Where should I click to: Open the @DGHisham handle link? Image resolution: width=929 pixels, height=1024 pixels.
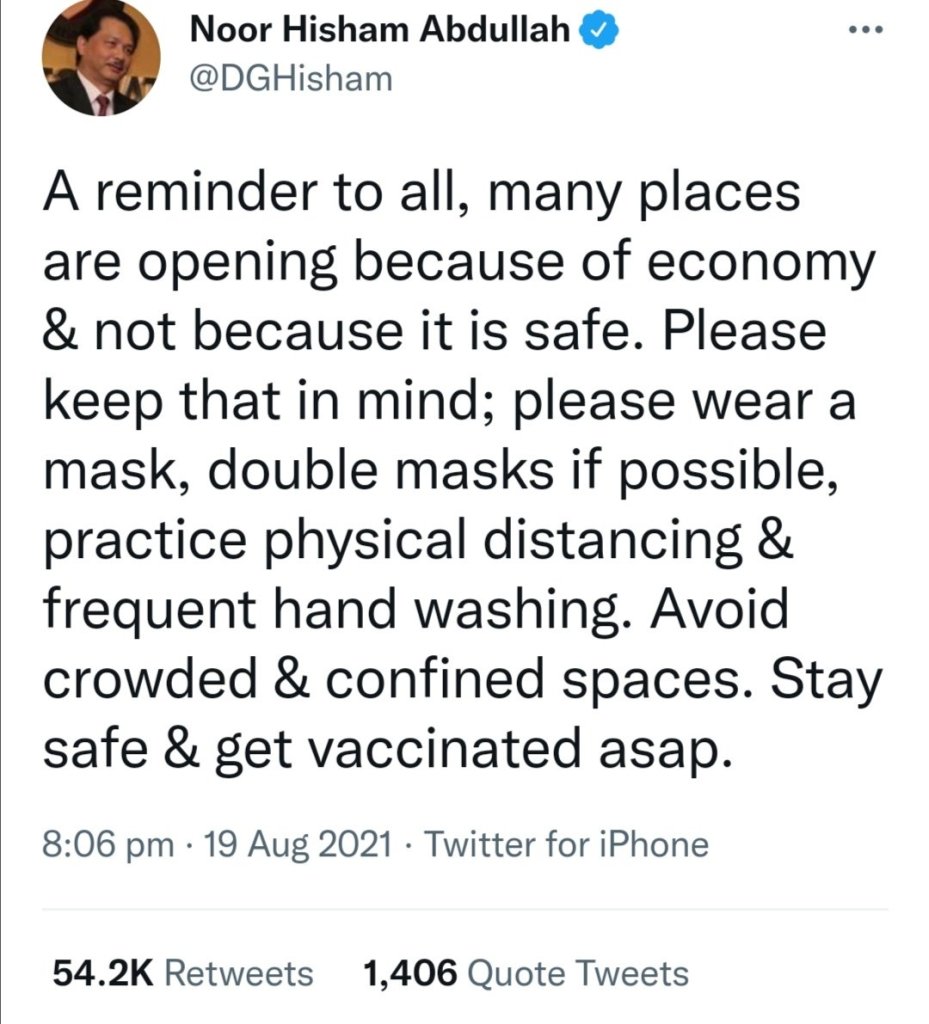(x=290, y=78)
